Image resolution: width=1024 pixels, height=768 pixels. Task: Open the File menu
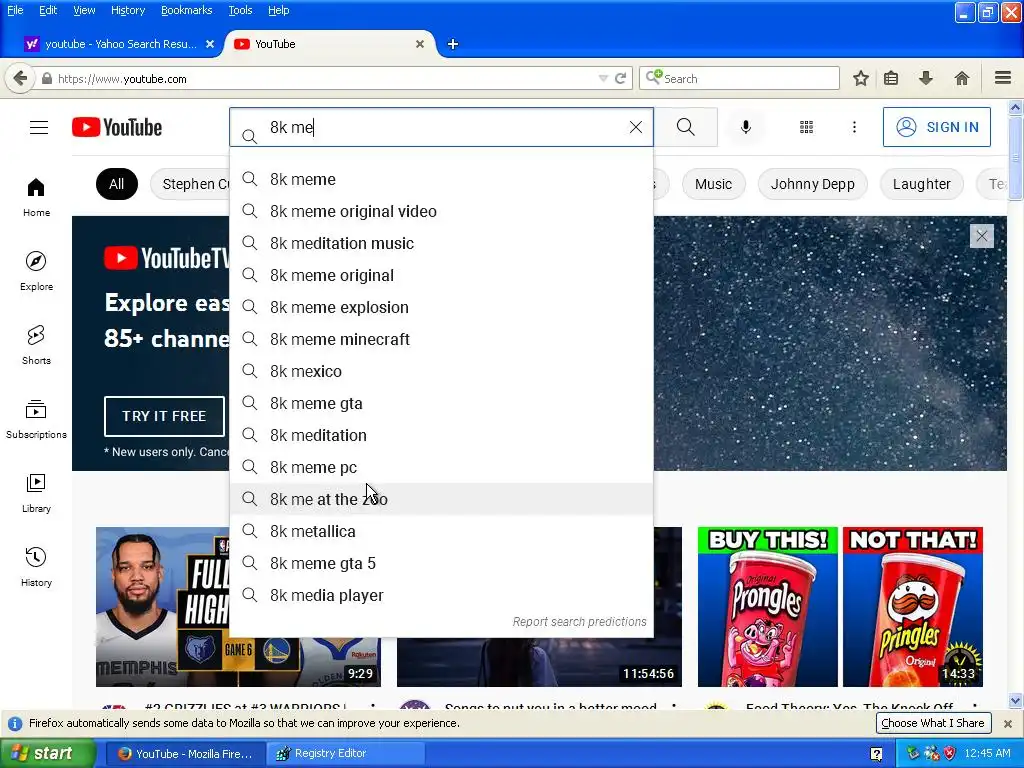15,10
